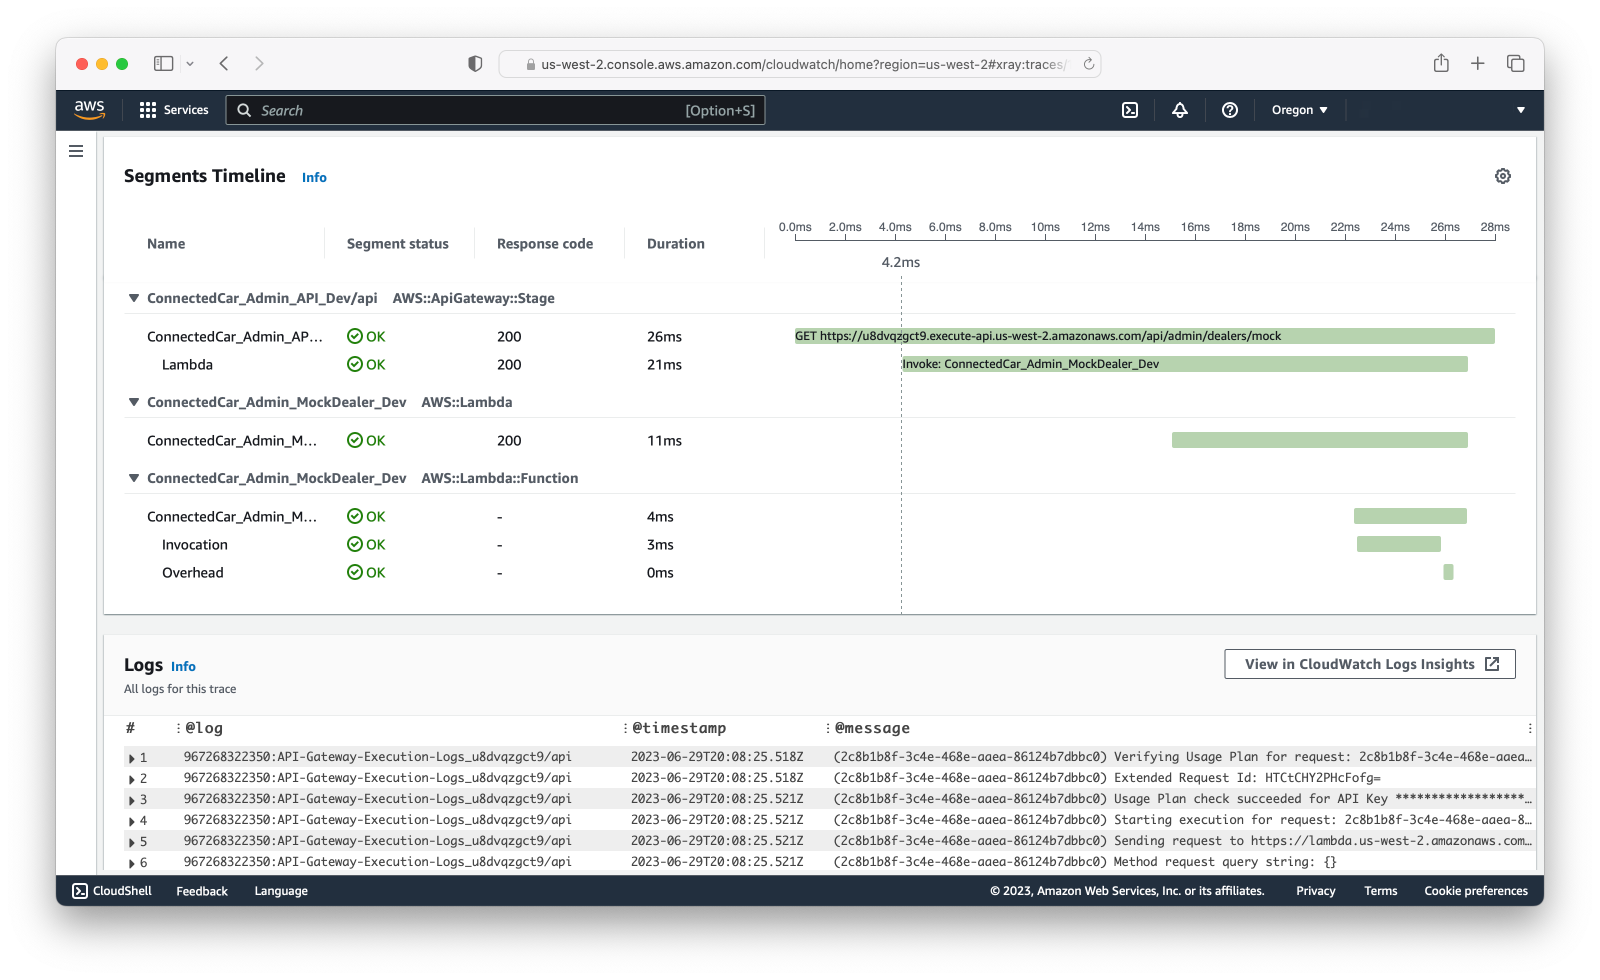Collapse the AWS::Lambda::Function MockDealer_Dev group
This screenshot has width=1600, height=980.
tap(133, 478)
